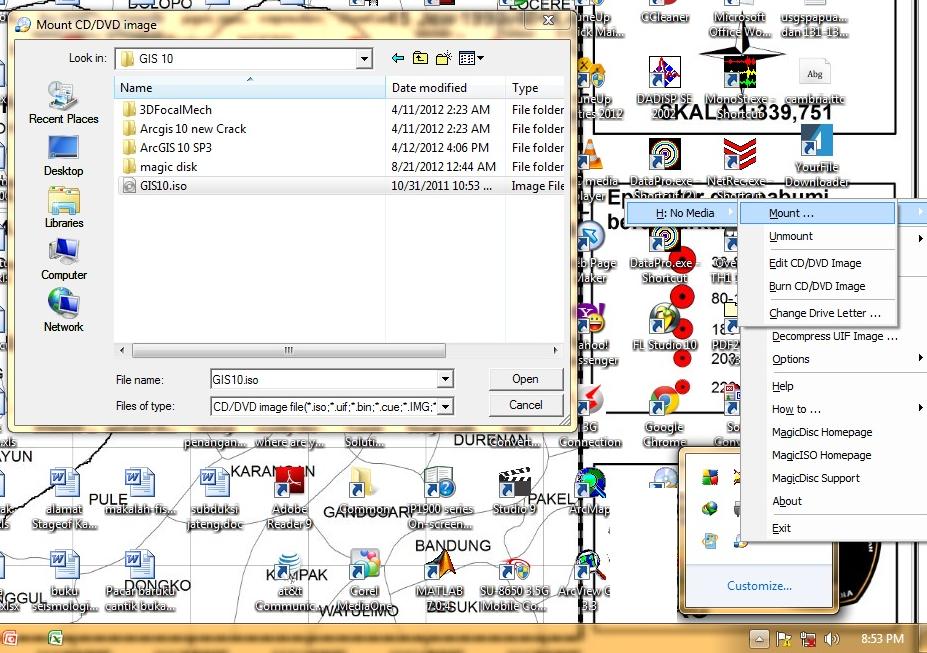
Task: Click the volume speaker tray icon
Action: click(x=831, y=639)
